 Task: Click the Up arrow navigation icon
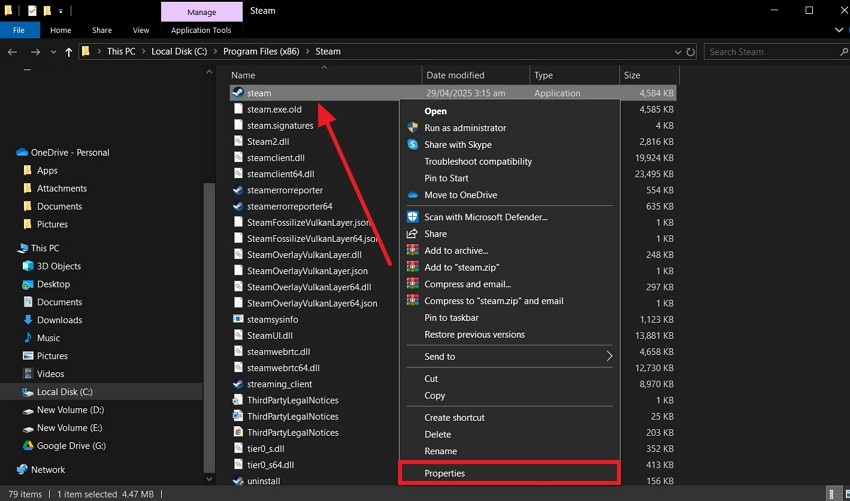68,52
